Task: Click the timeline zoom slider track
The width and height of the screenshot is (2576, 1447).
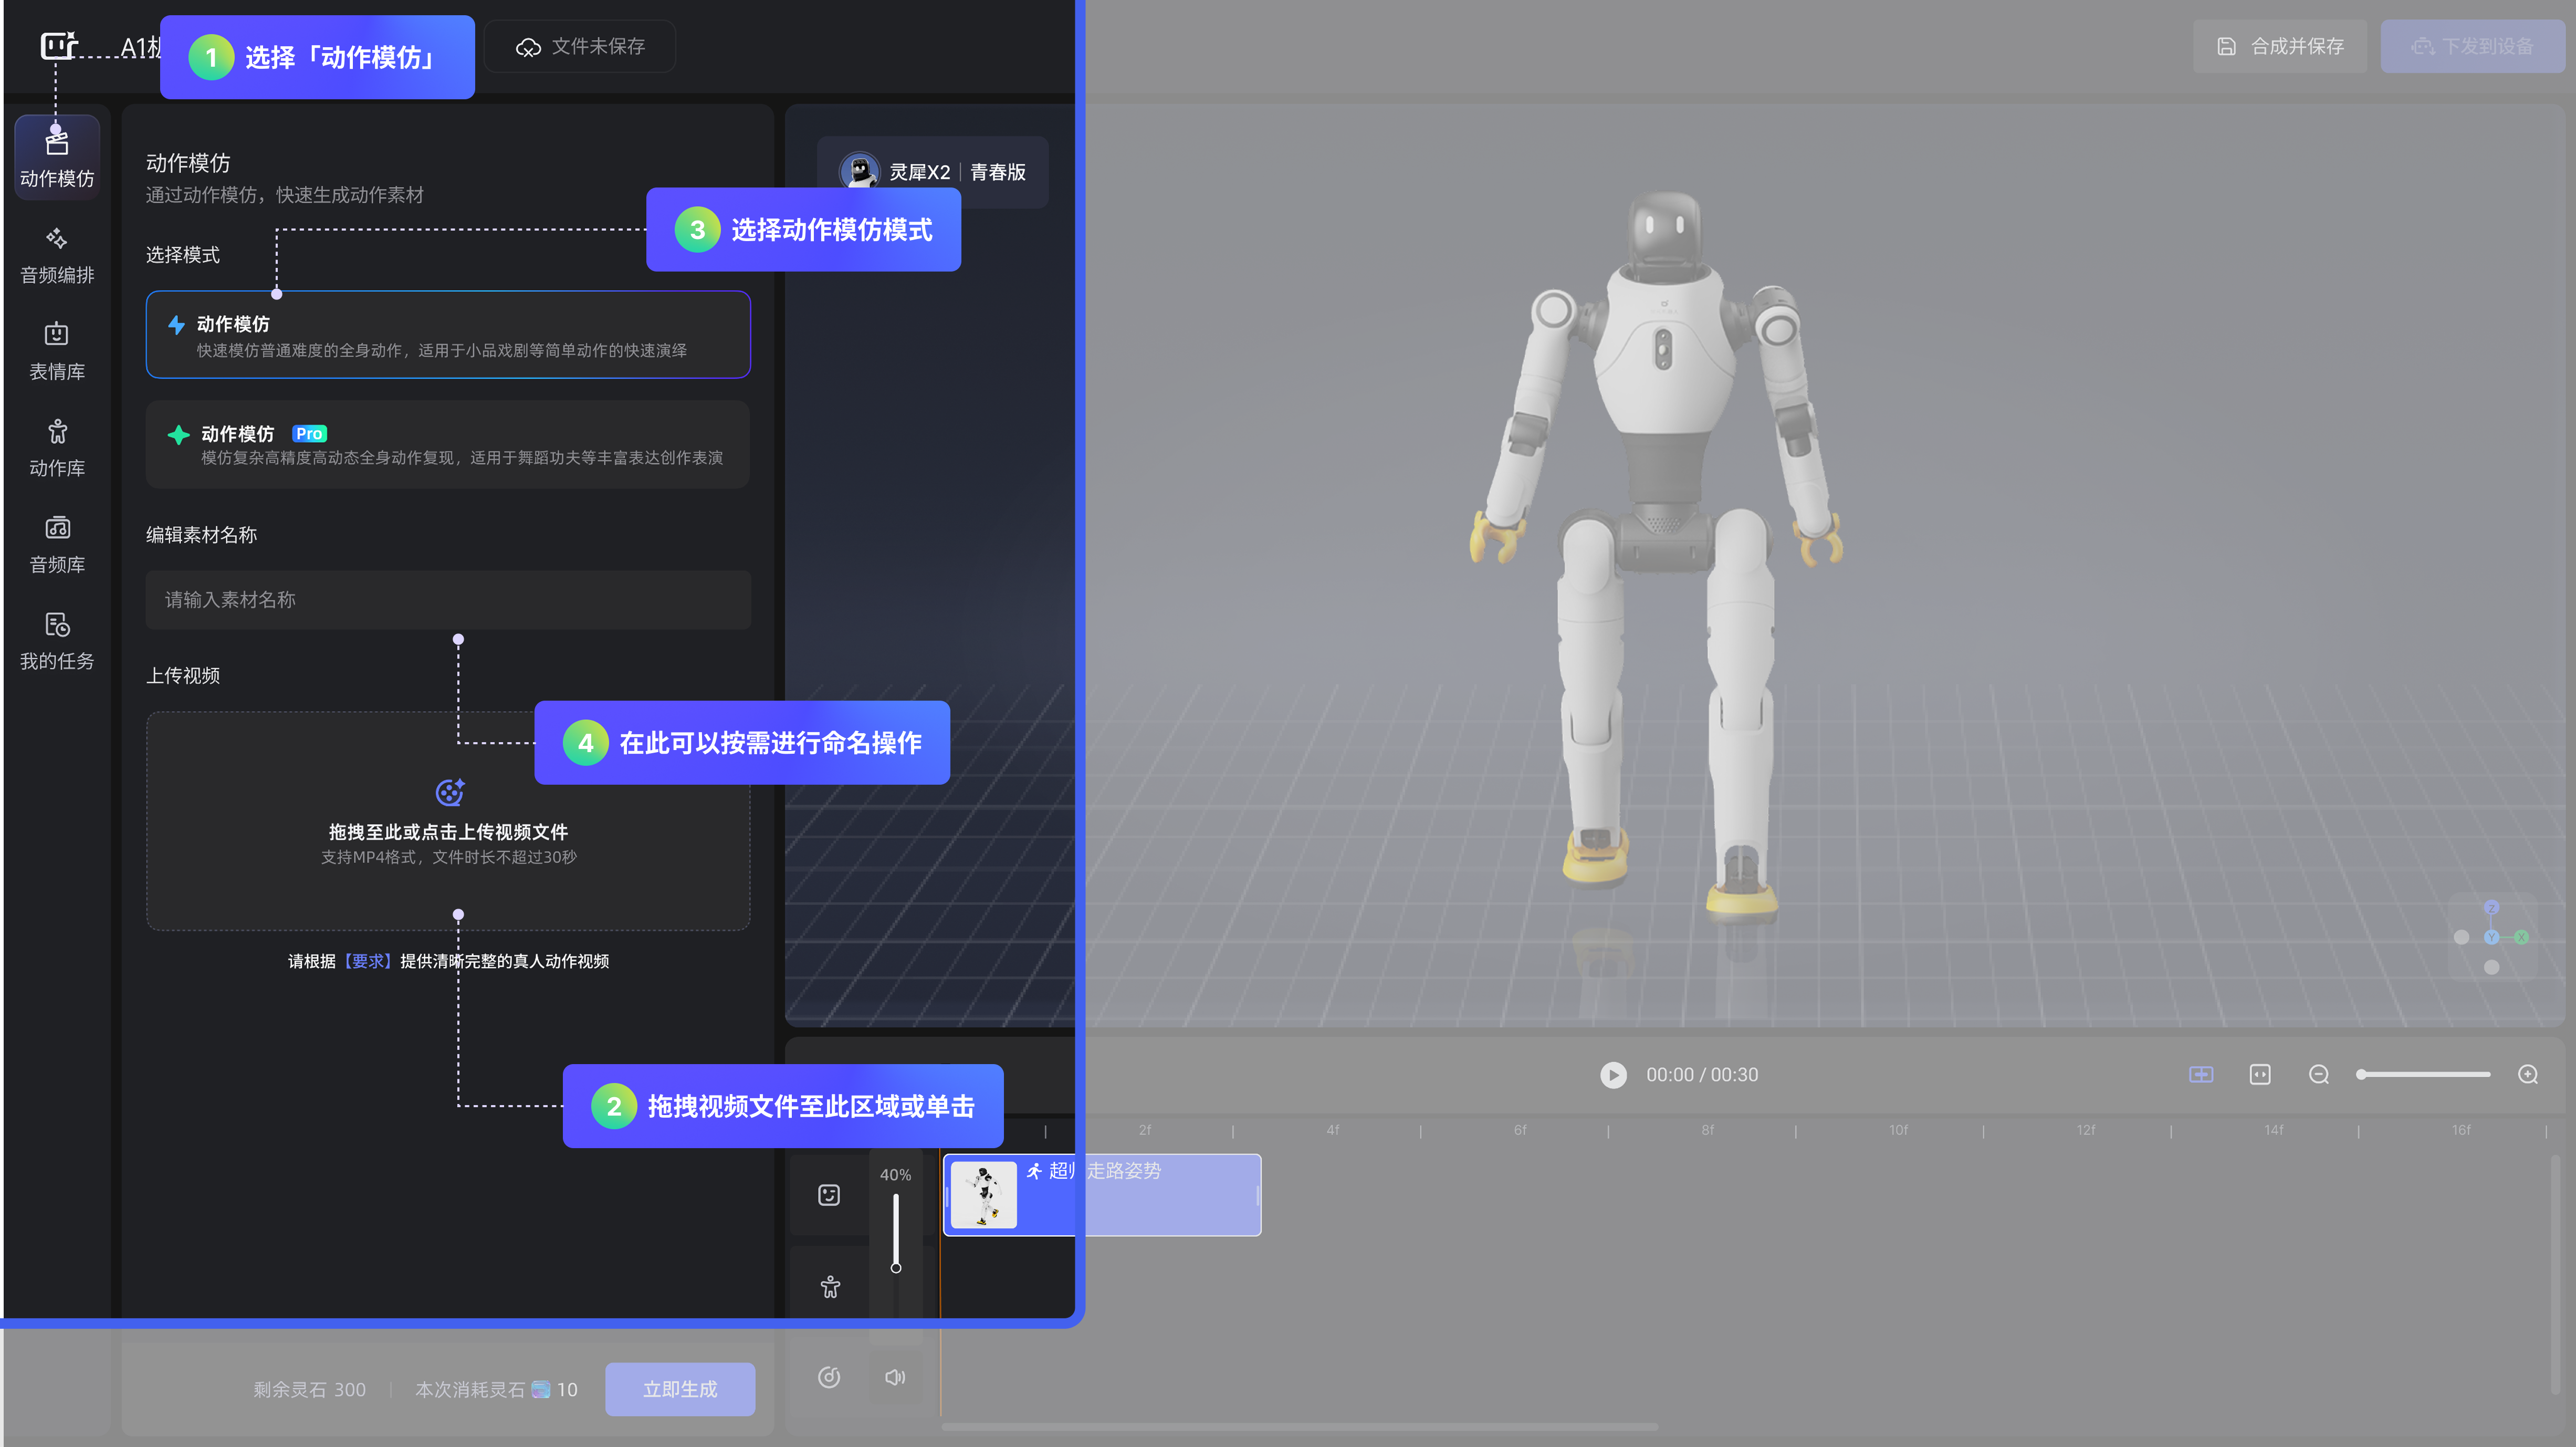Action: tap(2425, 1075)
